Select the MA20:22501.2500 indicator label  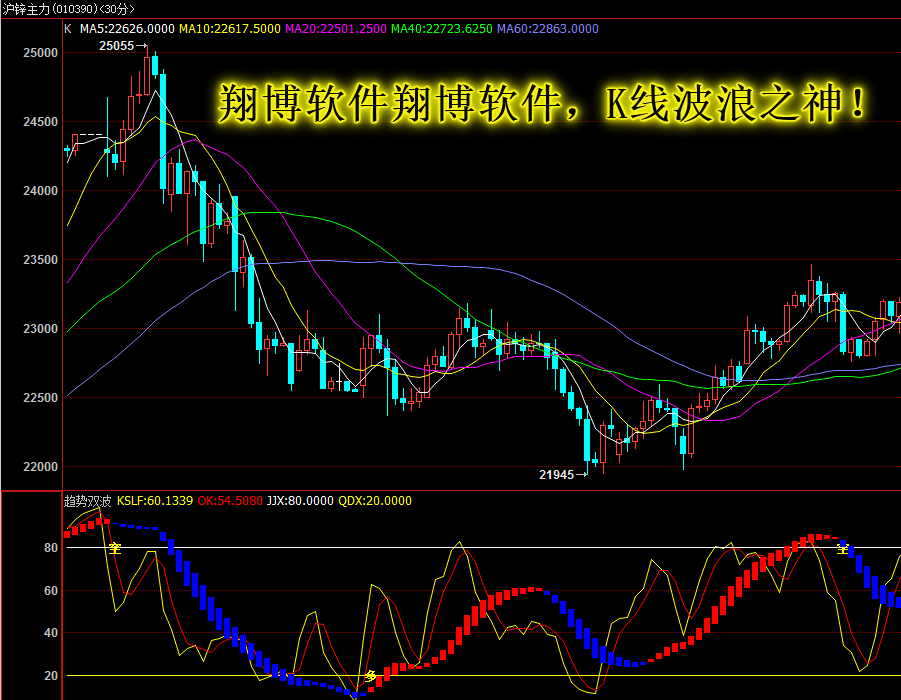[336, 29]
